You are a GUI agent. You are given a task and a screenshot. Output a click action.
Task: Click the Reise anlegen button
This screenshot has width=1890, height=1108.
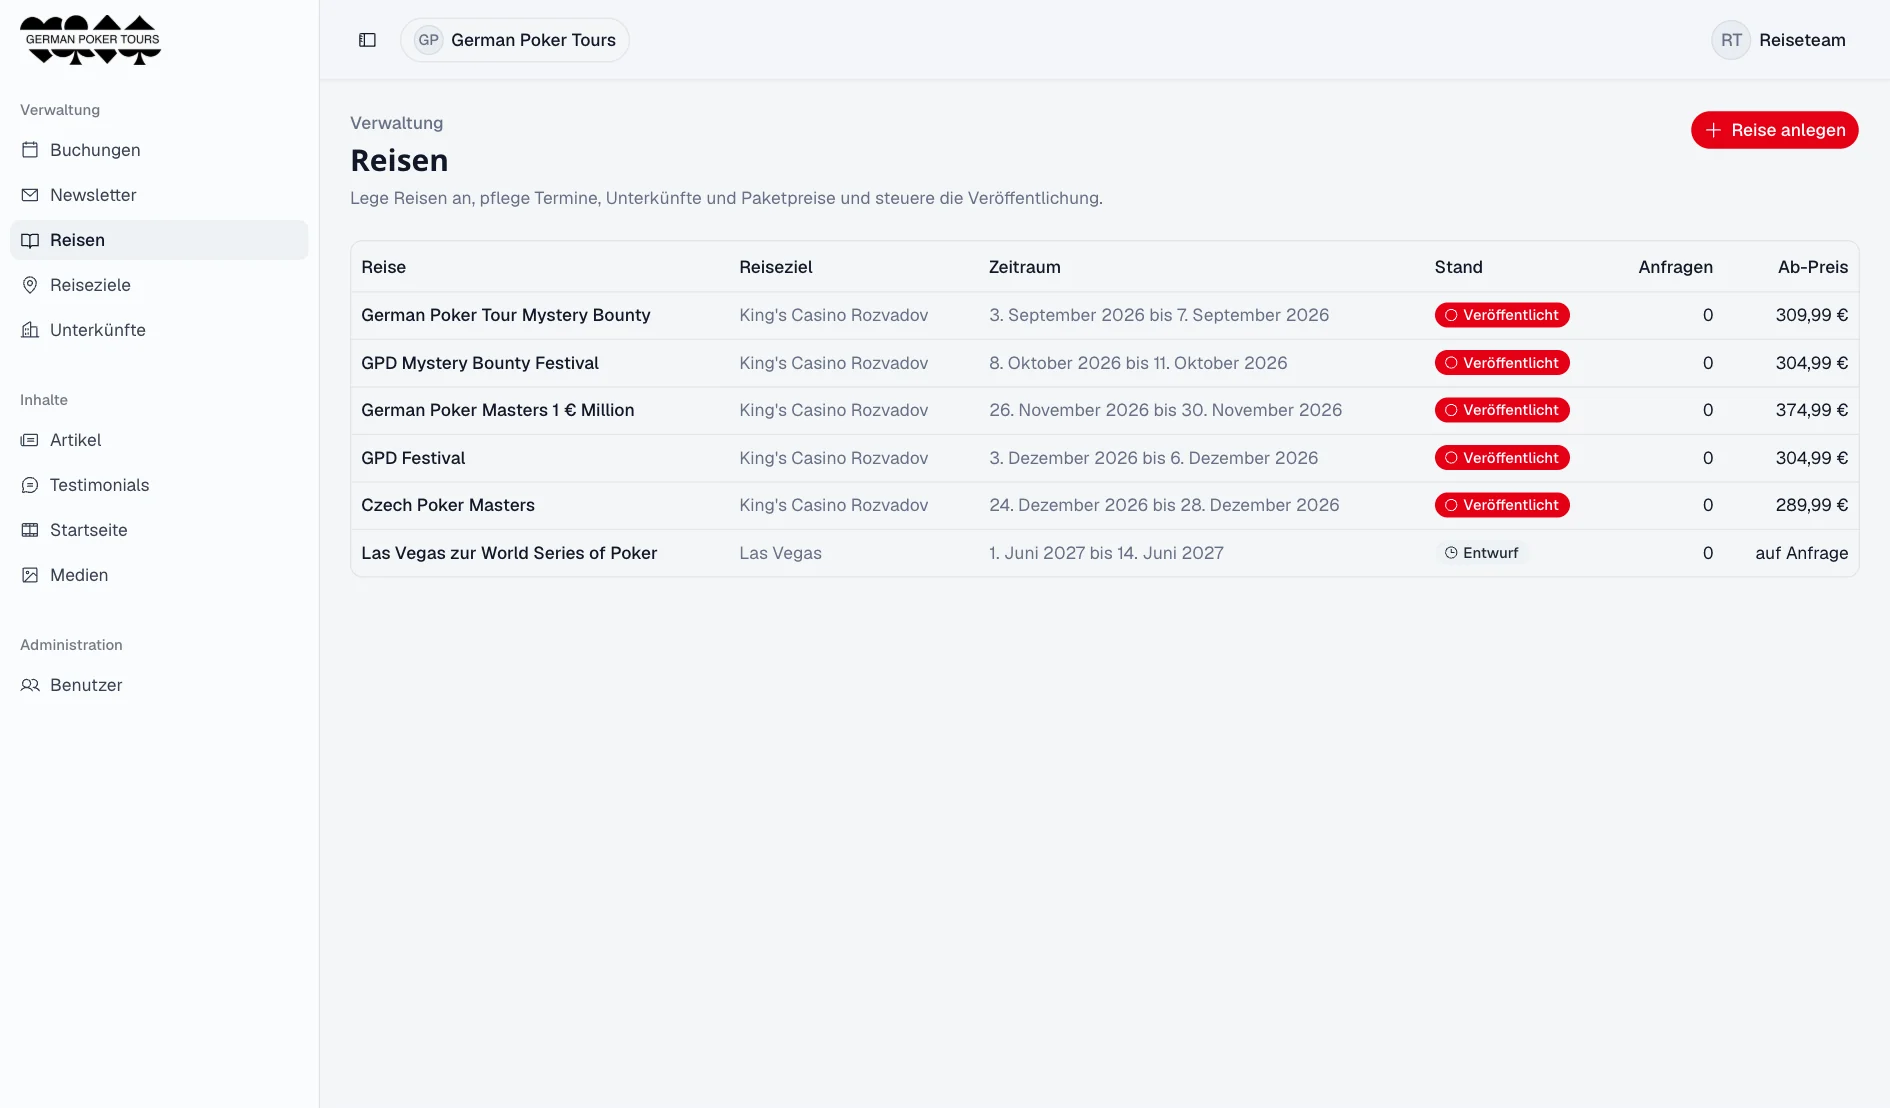[1774, 130]
